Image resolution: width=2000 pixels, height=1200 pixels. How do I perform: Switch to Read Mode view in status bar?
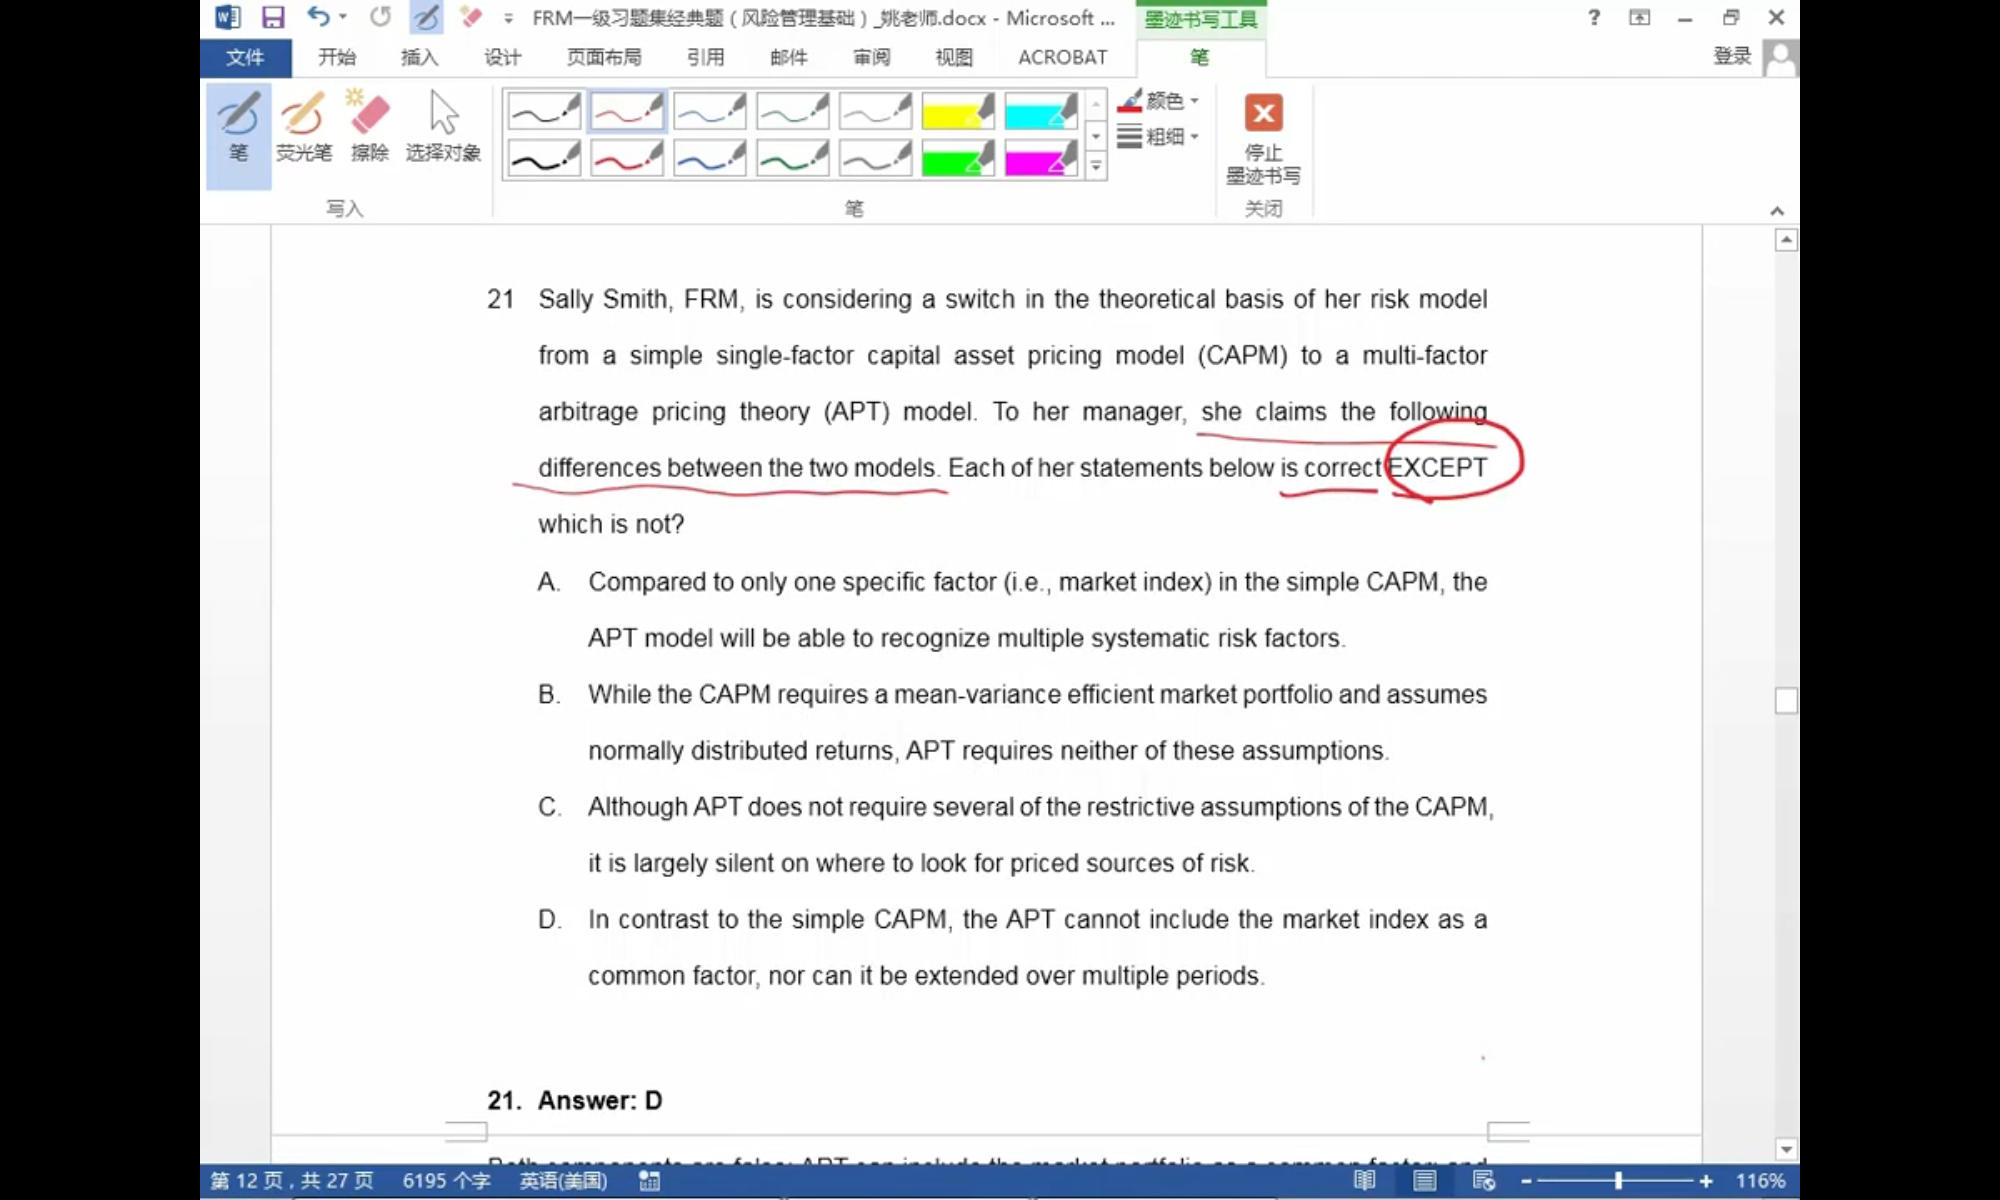coord(1364,1181)
